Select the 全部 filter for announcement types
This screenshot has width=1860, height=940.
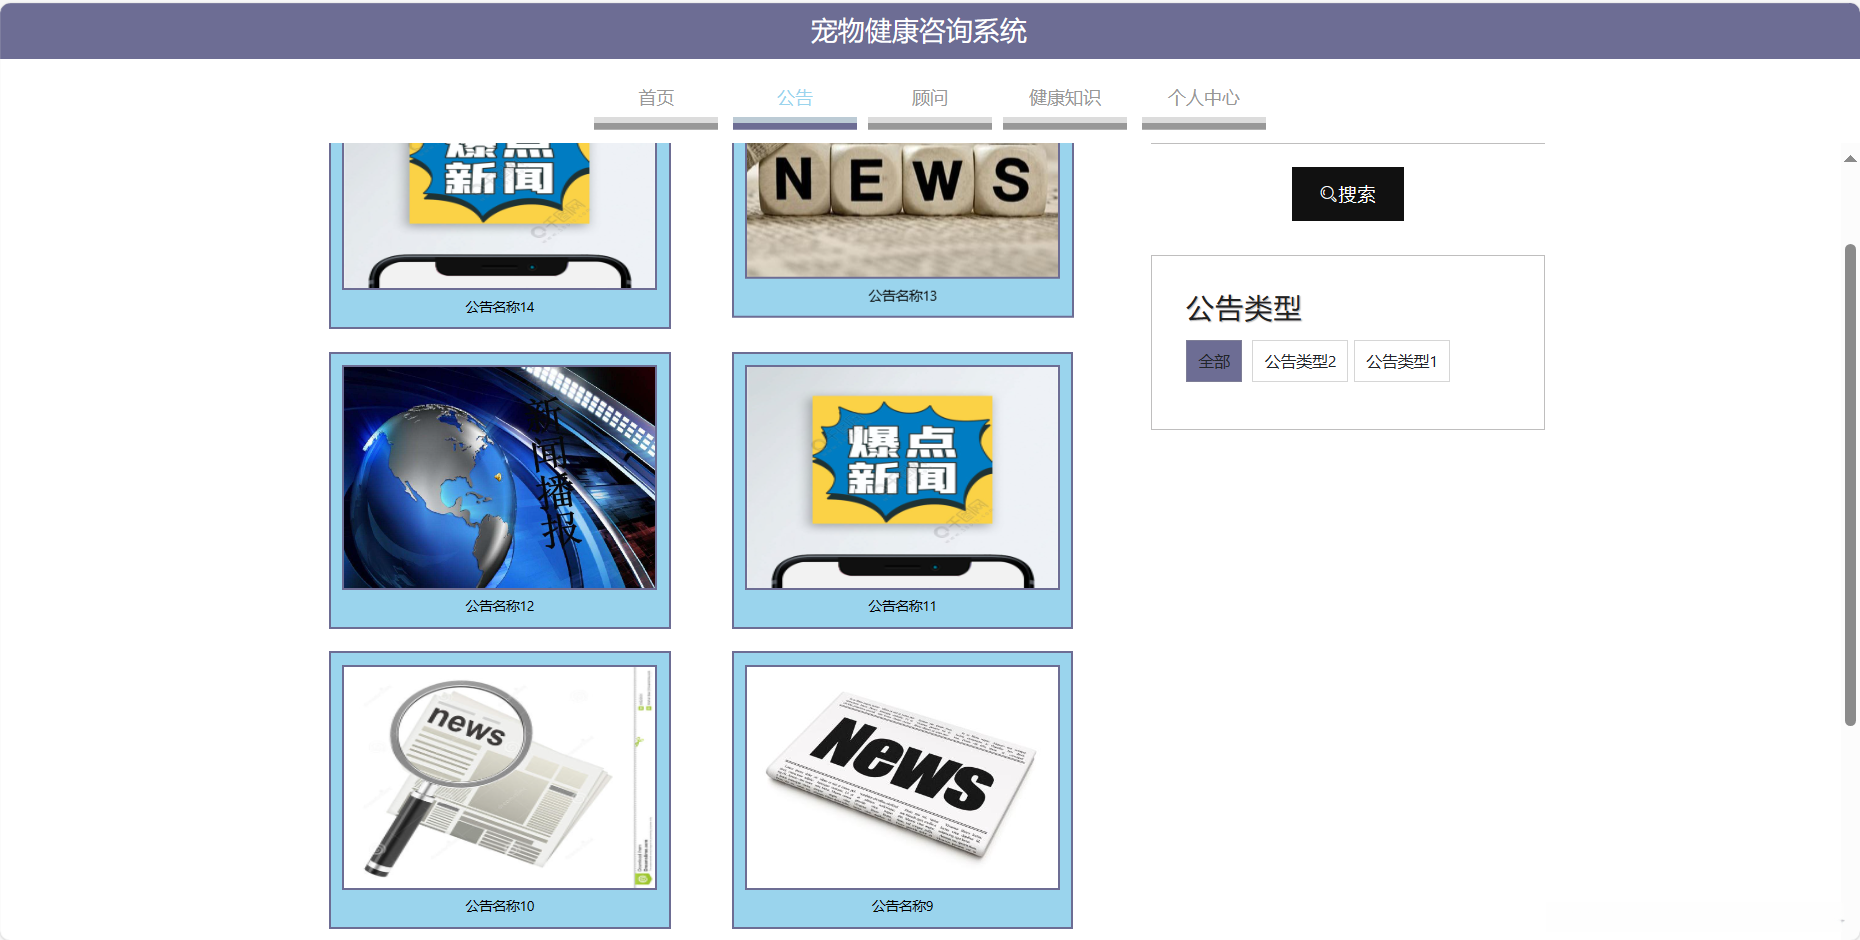pos(1213,360)
